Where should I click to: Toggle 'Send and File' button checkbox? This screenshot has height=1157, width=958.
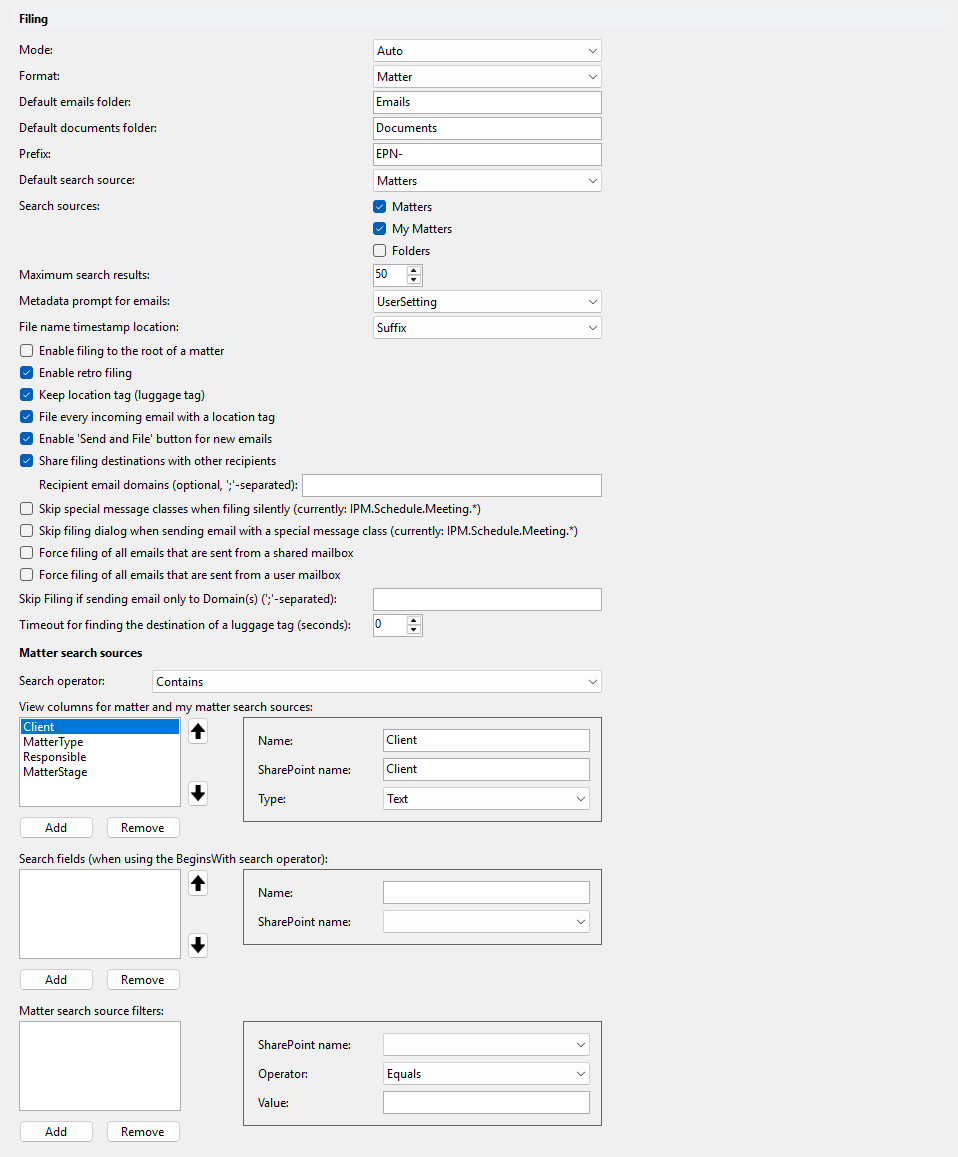pyautogui.click(x=27, y=439)
